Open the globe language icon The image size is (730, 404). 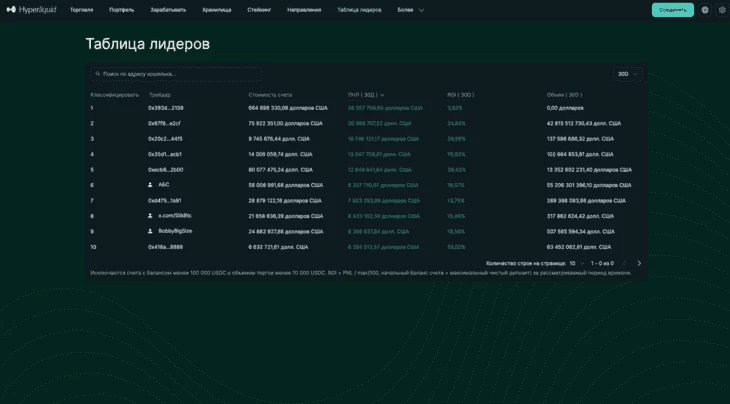point(705,10)
